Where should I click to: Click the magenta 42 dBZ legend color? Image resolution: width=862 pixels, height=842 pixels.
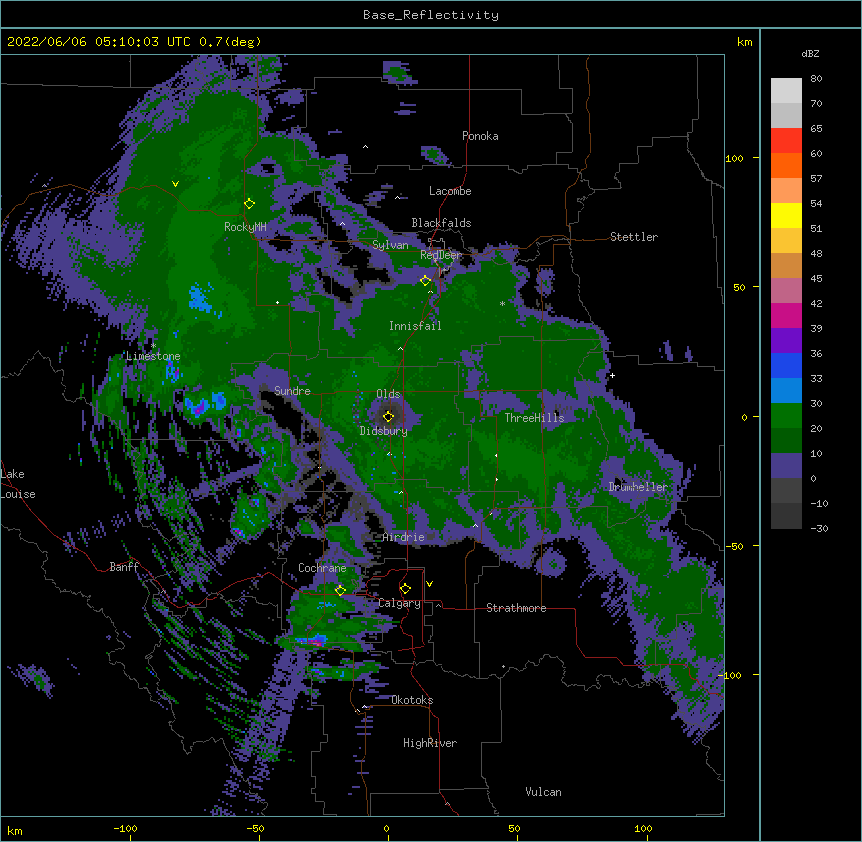pyautogui.click(x=786, y=315)
